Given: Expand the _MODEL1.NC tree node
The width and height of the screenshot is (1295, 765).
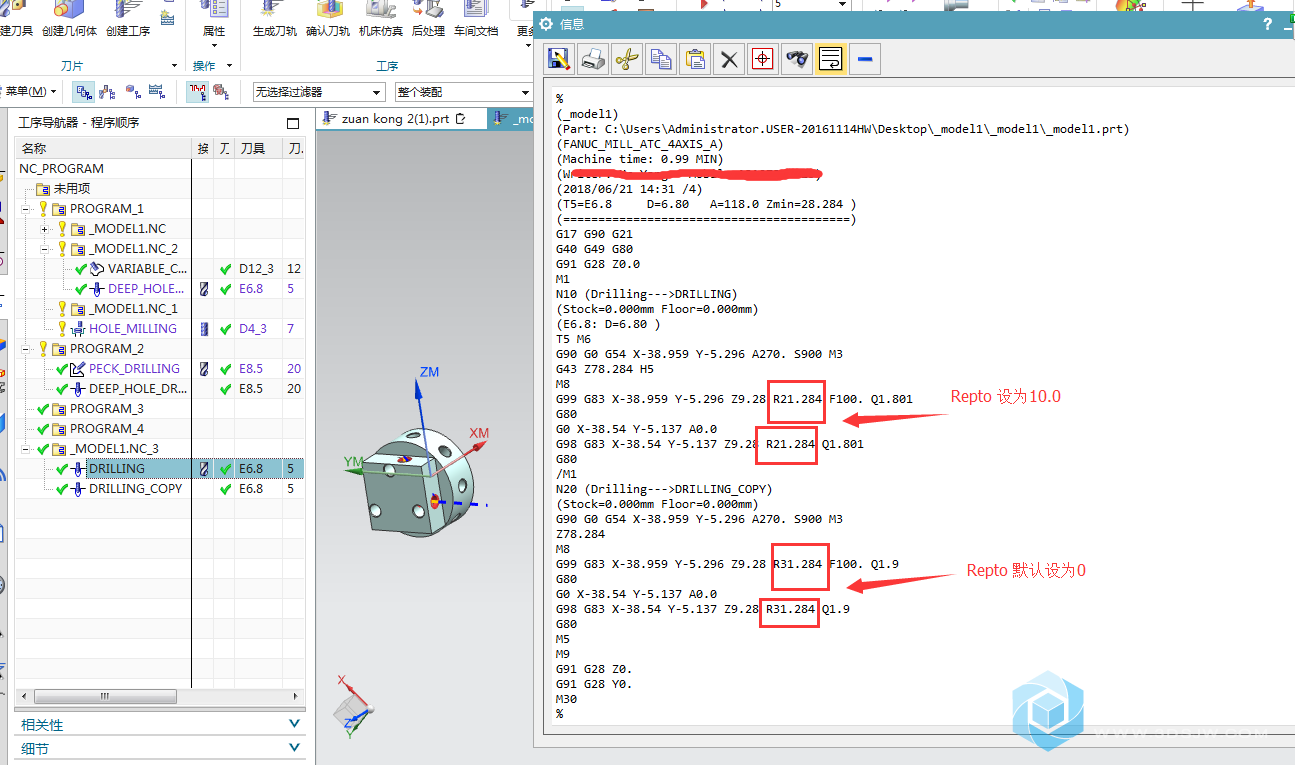Looking at the screenshot, I should [x=45, y=229].
